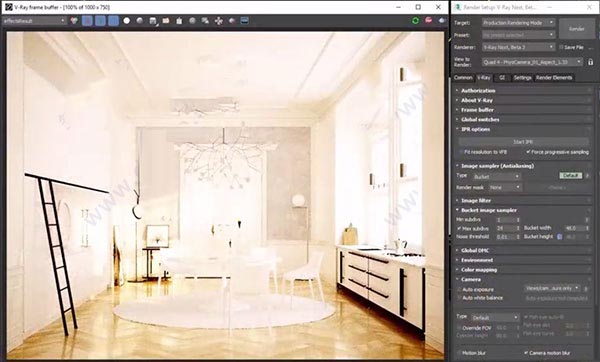Image resolution: width=600 pixels, height=362 pixels.
Task: Toggle the Bucket height lock button
Action: pos(559,237)
